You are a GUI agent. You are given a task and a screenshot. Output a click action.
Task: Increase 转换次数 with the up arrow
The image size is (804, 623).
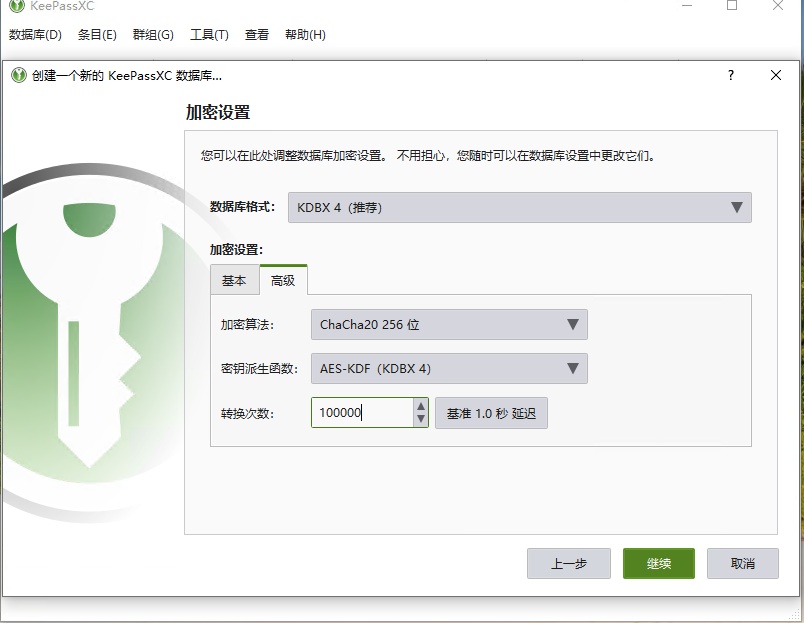click(421, 406)
